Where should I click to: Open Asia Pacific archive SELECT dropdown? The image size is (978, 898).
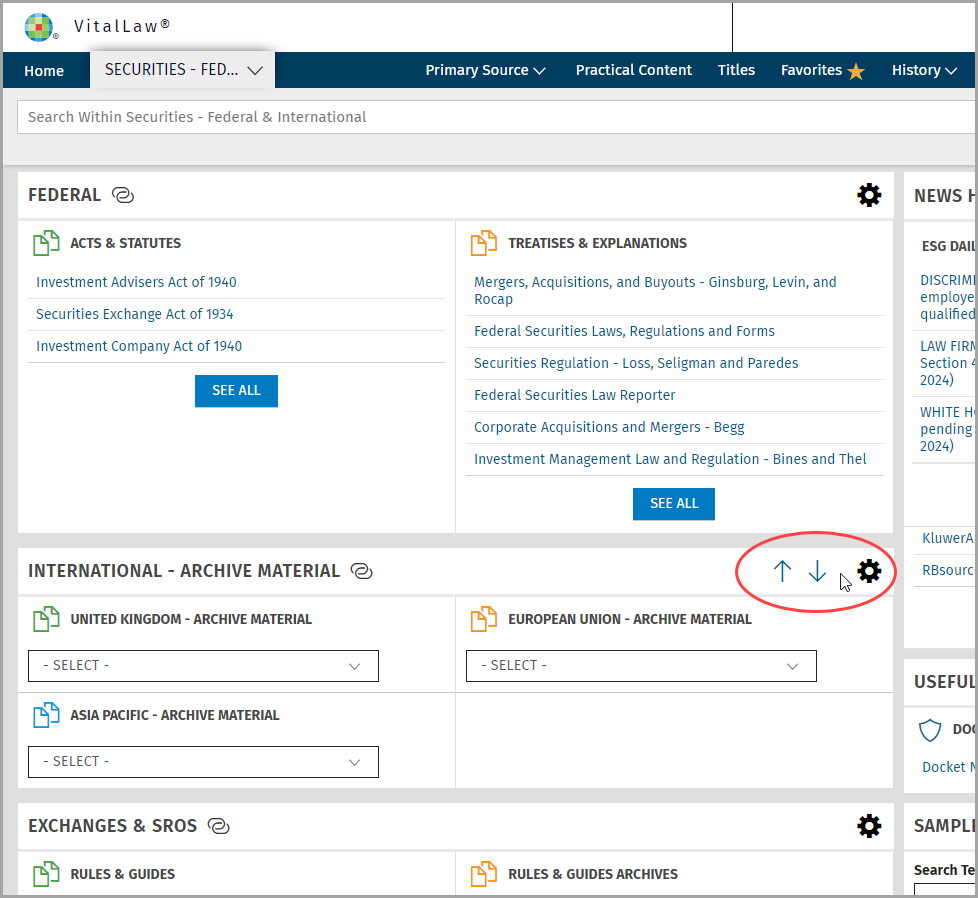(x=203, y=762)
